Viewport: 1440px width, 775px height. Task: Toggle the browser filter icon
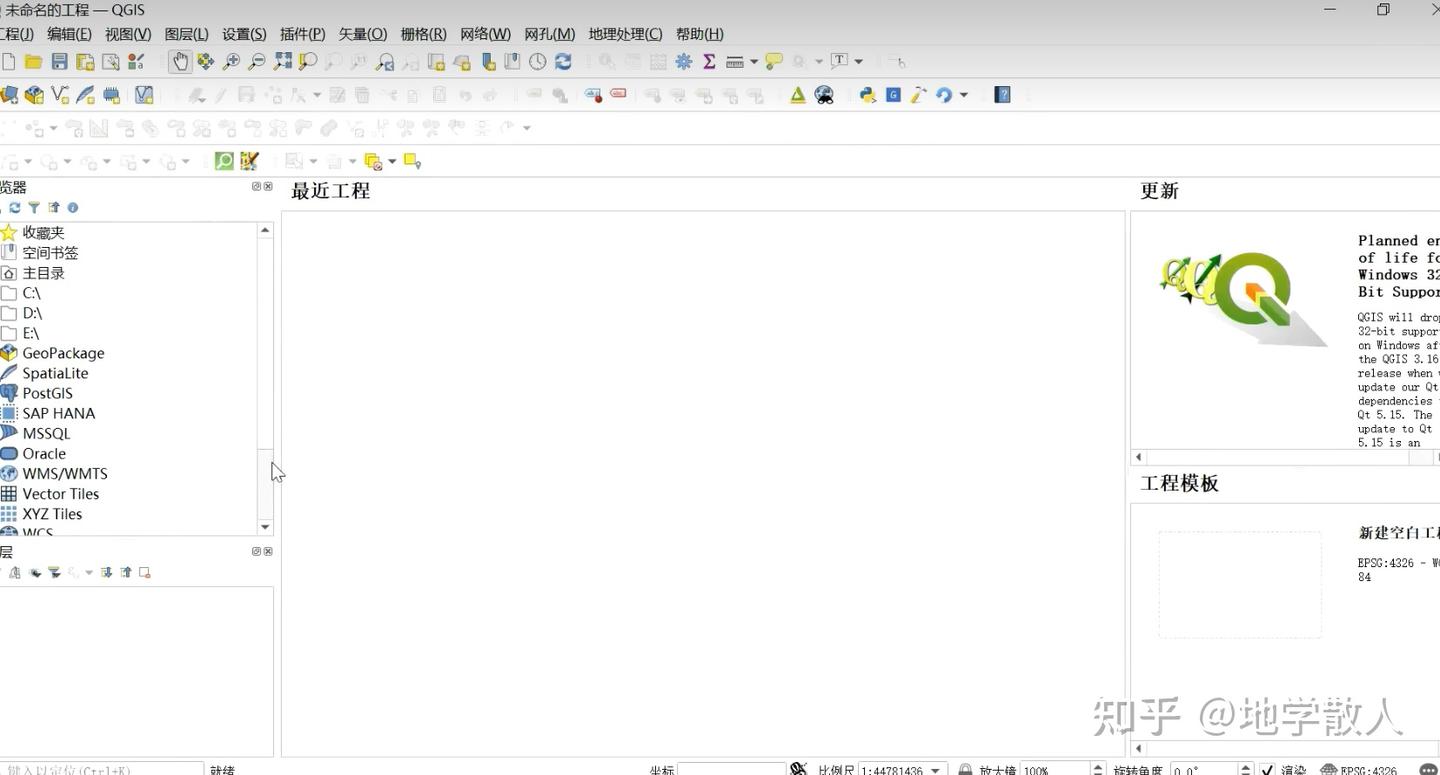pyautogui.click(x=35, y=207)
